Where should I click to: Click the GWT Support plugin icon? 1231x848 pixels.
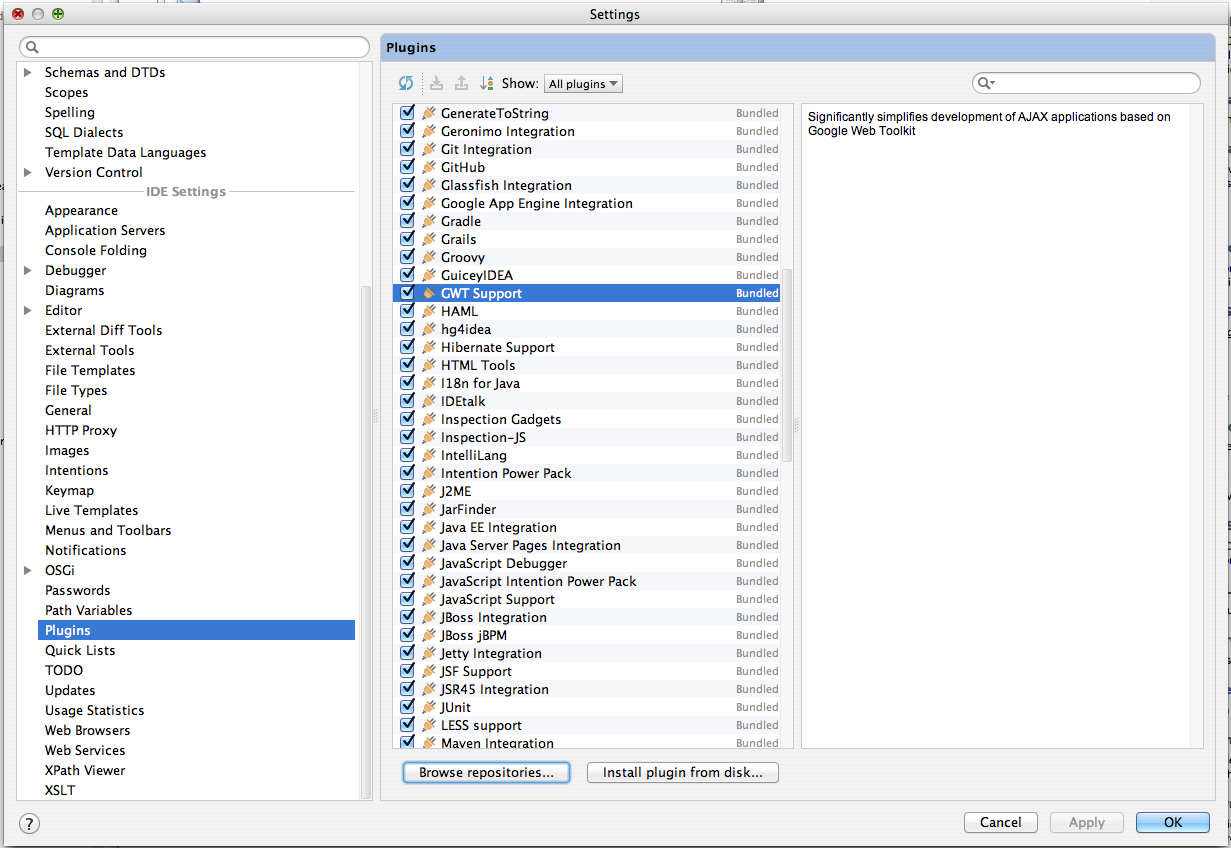429,293
